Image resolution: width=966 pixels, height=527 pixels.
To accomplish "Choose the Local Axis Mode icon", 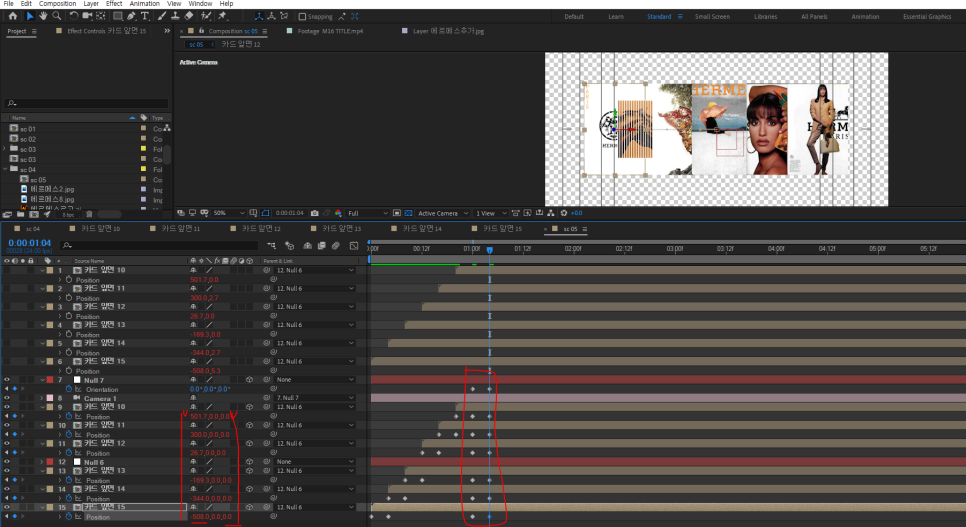I will 259,16.
